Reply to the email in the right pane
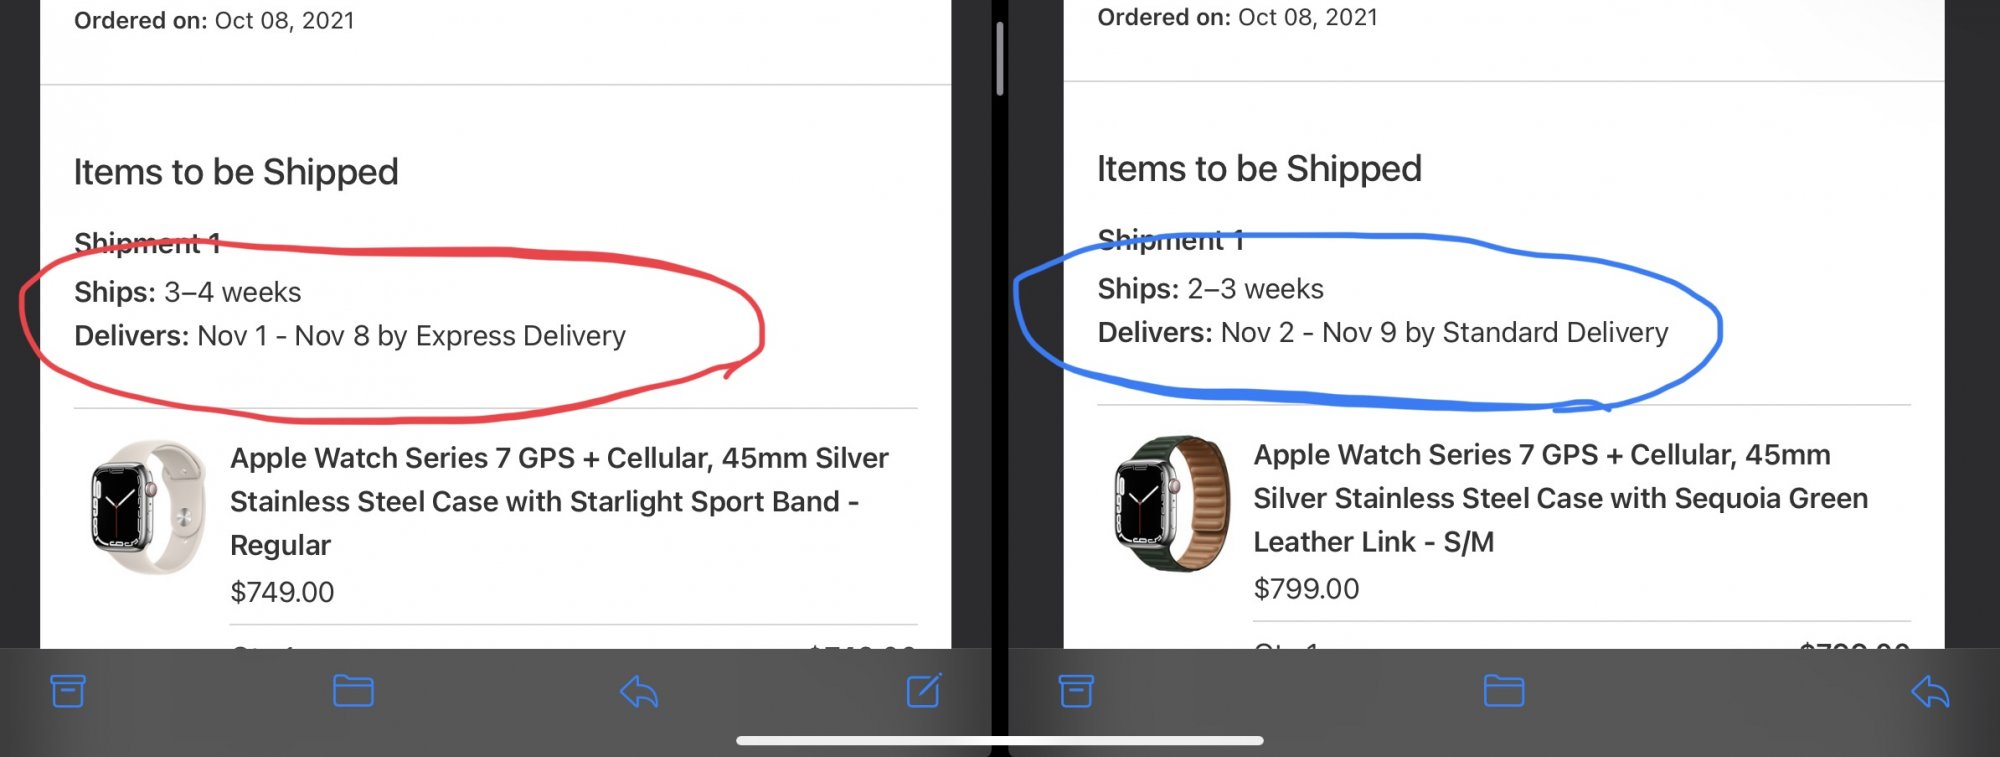Image resolution: width=2000 pixels, height=757 pixels. tap(1930, 691)
